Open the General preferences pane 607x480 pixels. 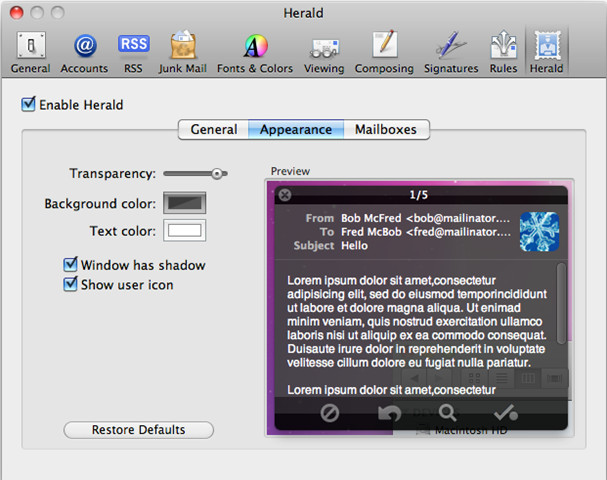coord(31,52)
